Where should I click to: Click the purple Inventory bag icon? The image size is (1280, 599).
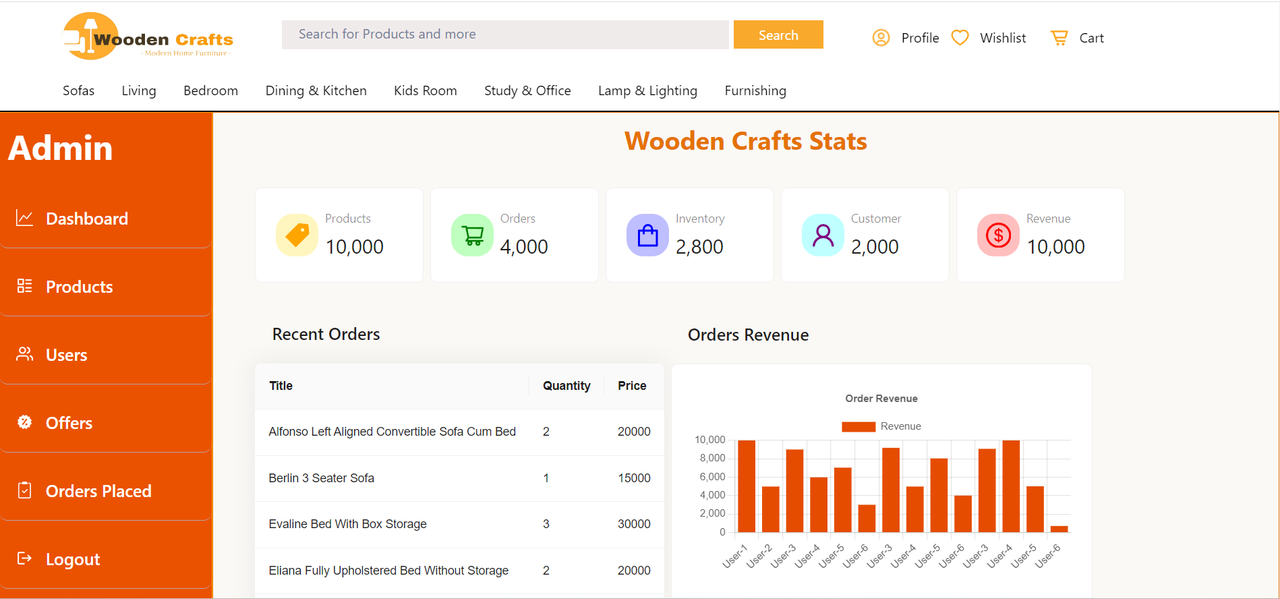[x=648, y=235]
